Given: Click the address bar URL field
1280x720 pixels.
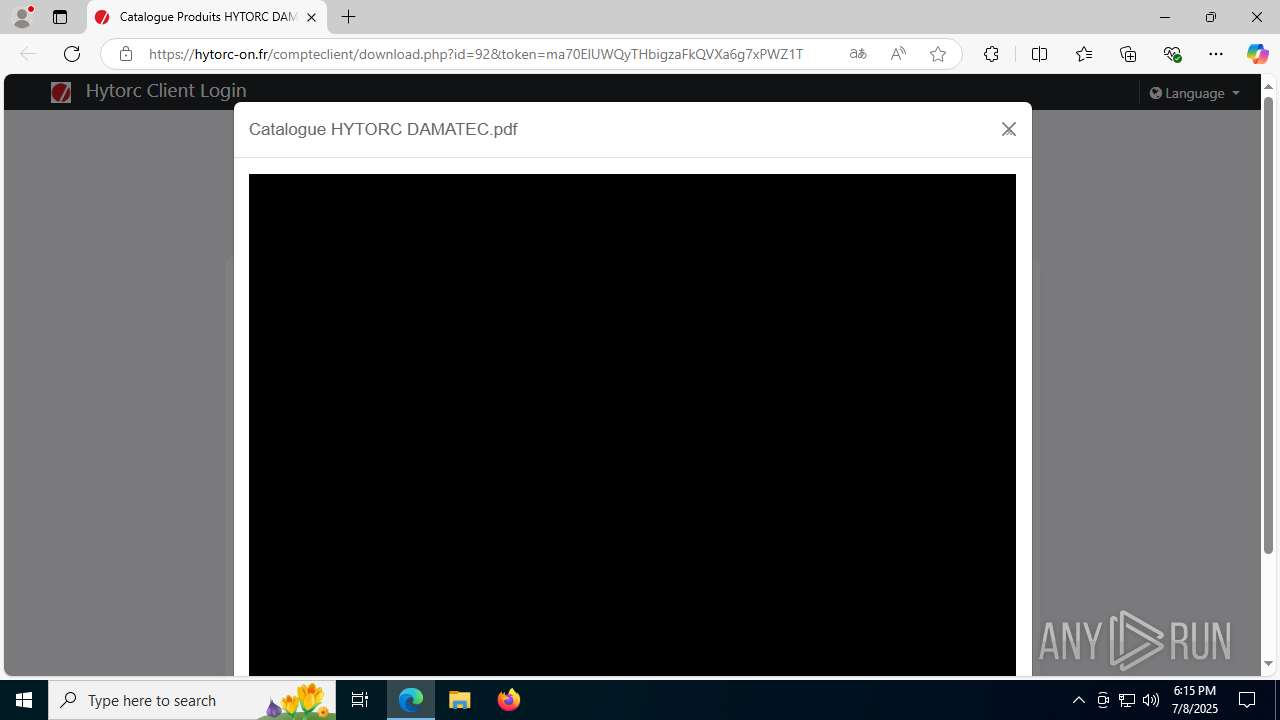Looking at the screenshot, I should tap(476, 54).
